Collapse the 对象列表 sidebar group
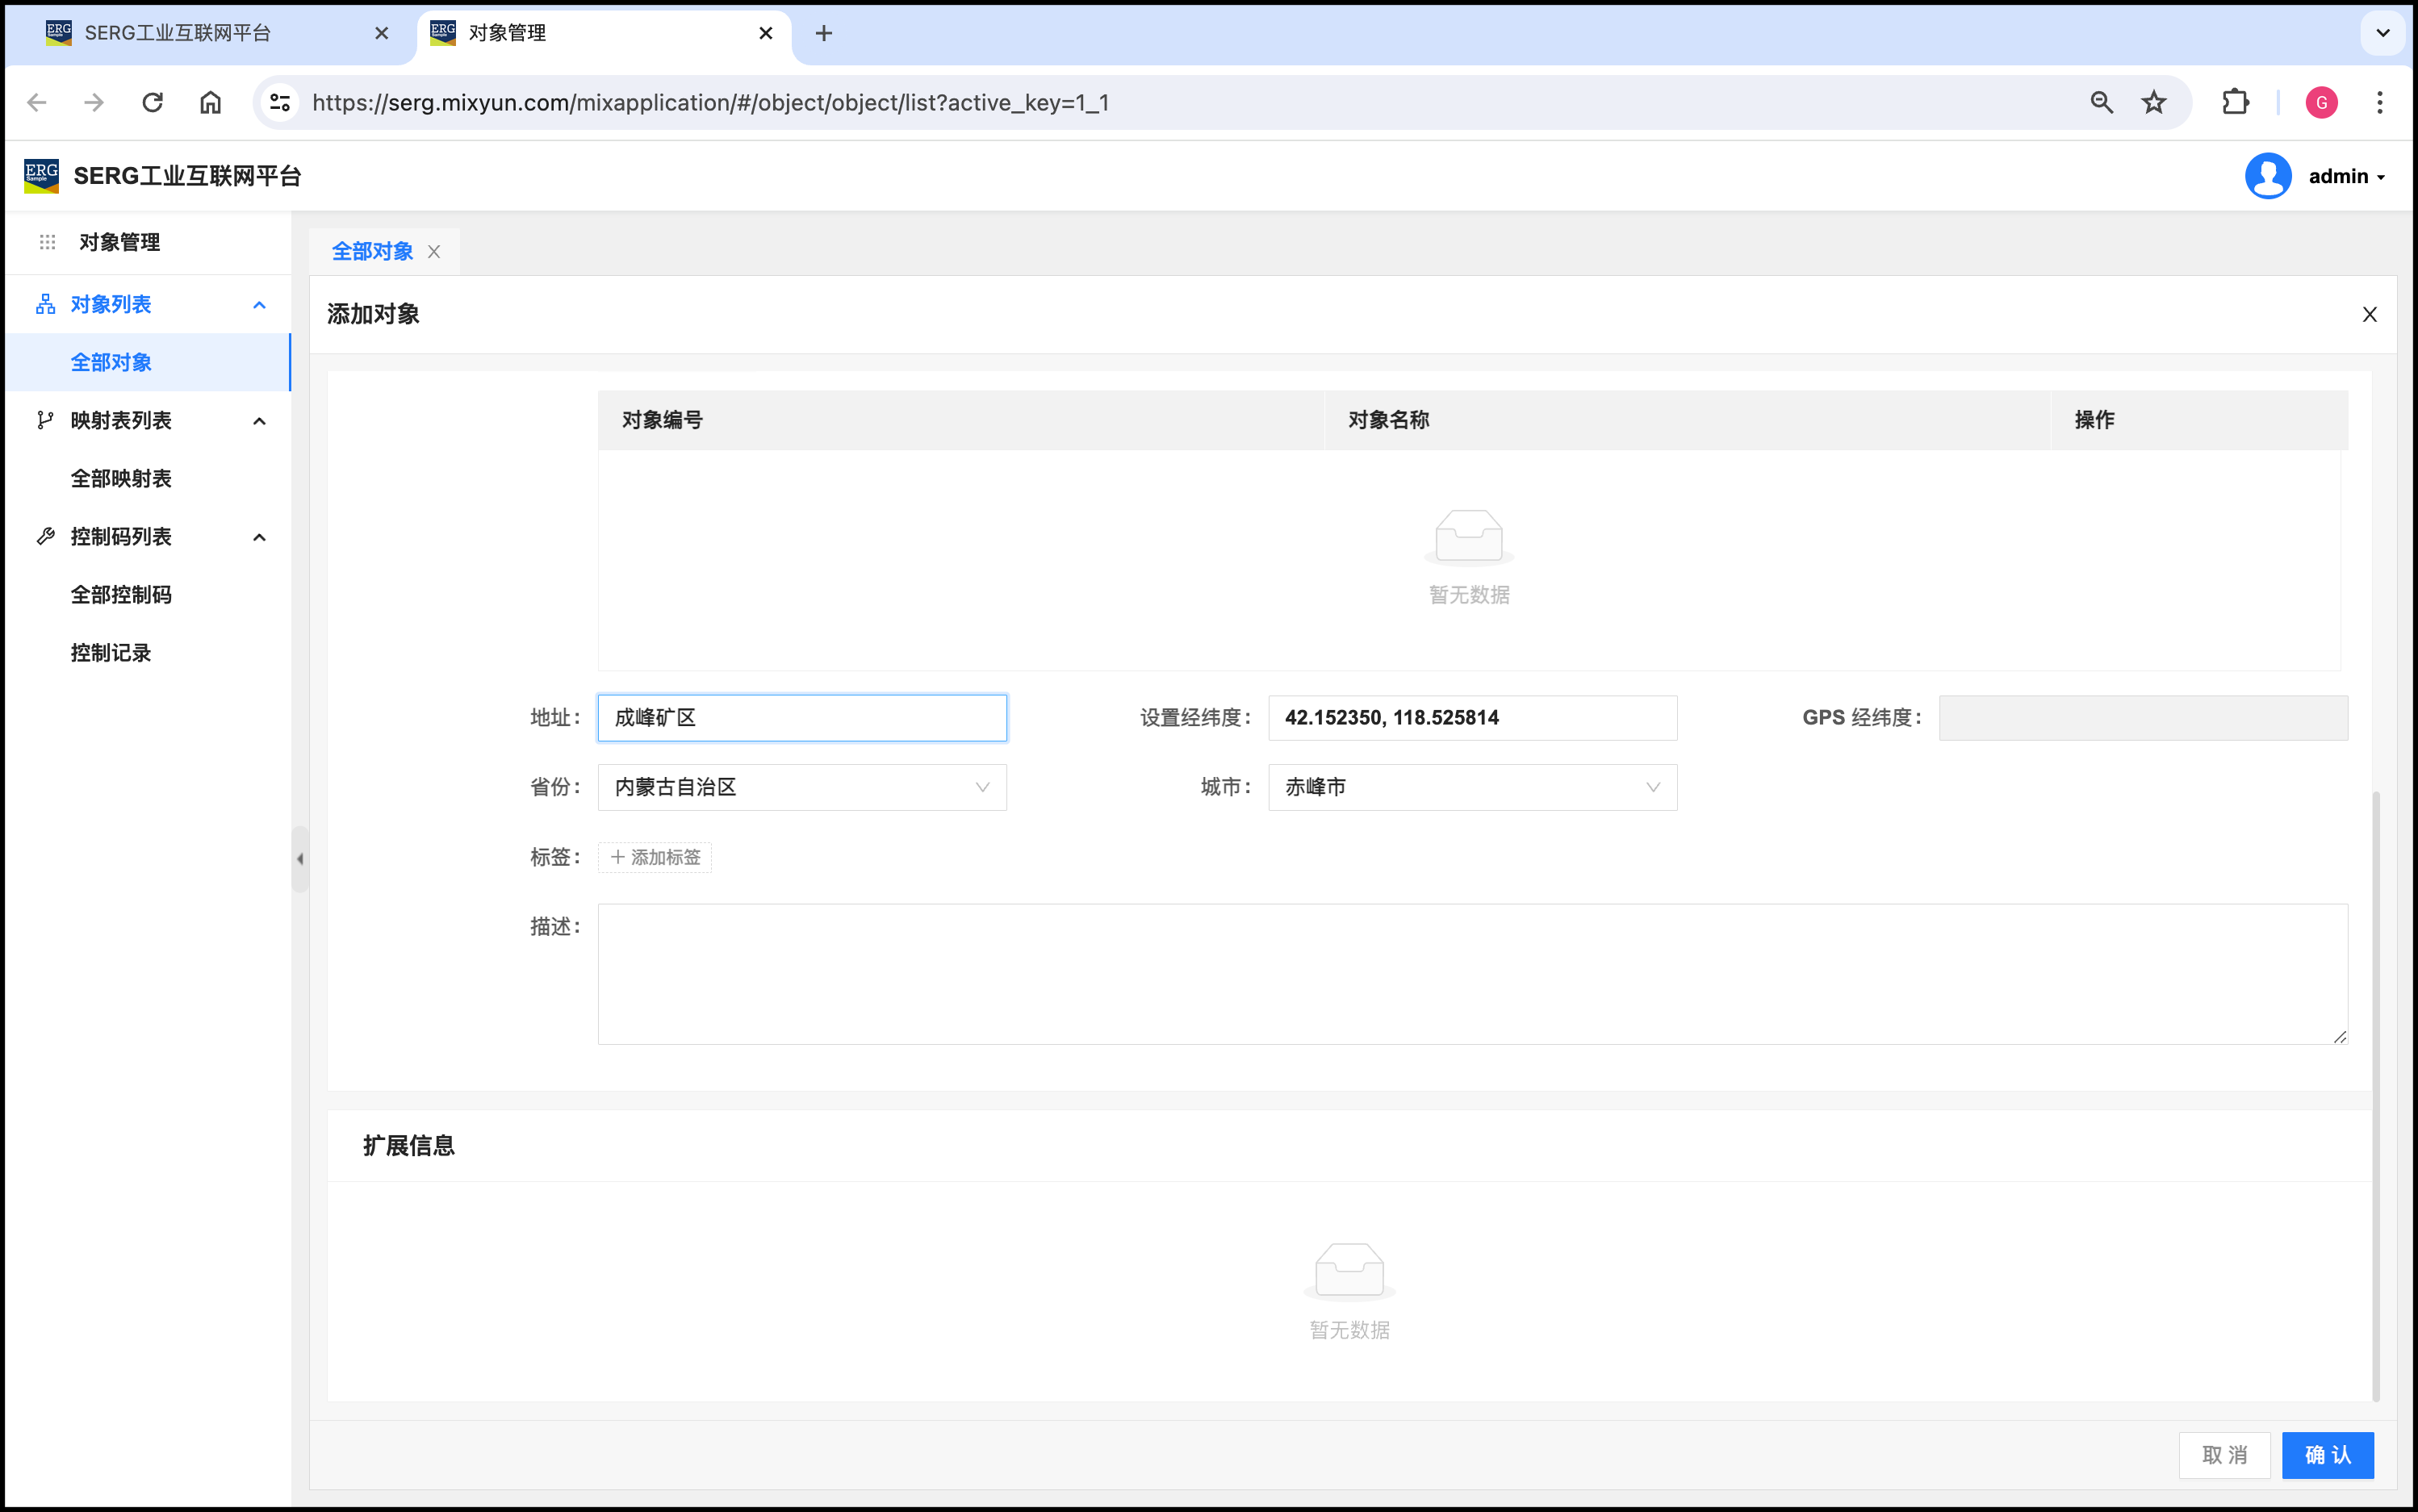The height and width of the screenshot is (1512, 2418). click(x=259, y=305)
